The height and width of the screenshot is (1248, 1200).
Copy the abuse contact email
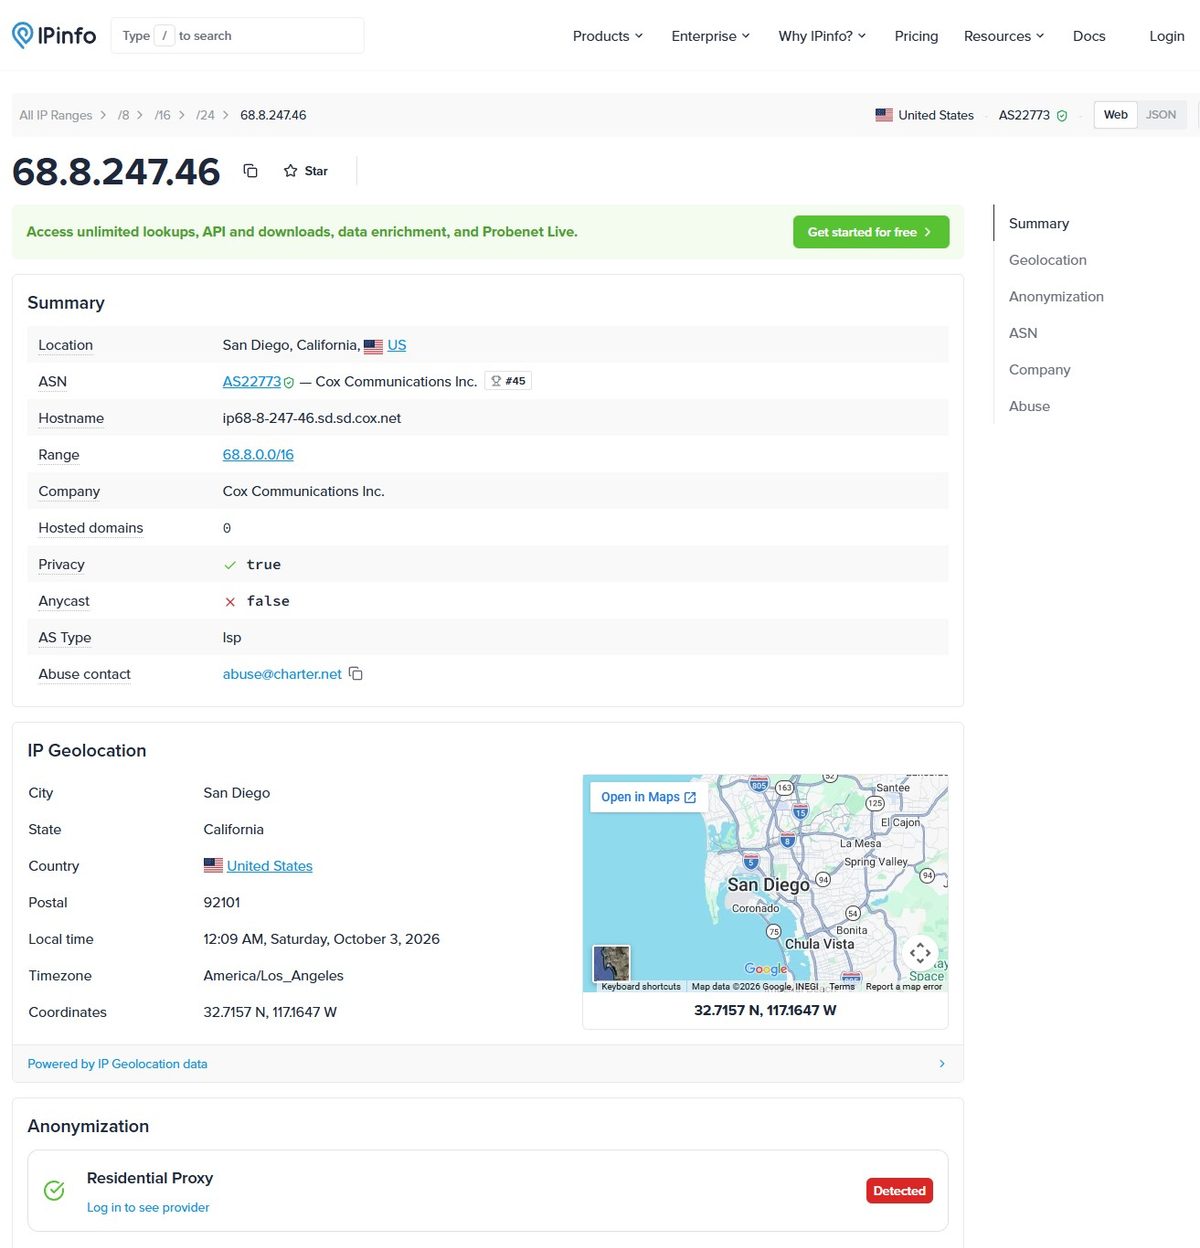coord(355,674)
